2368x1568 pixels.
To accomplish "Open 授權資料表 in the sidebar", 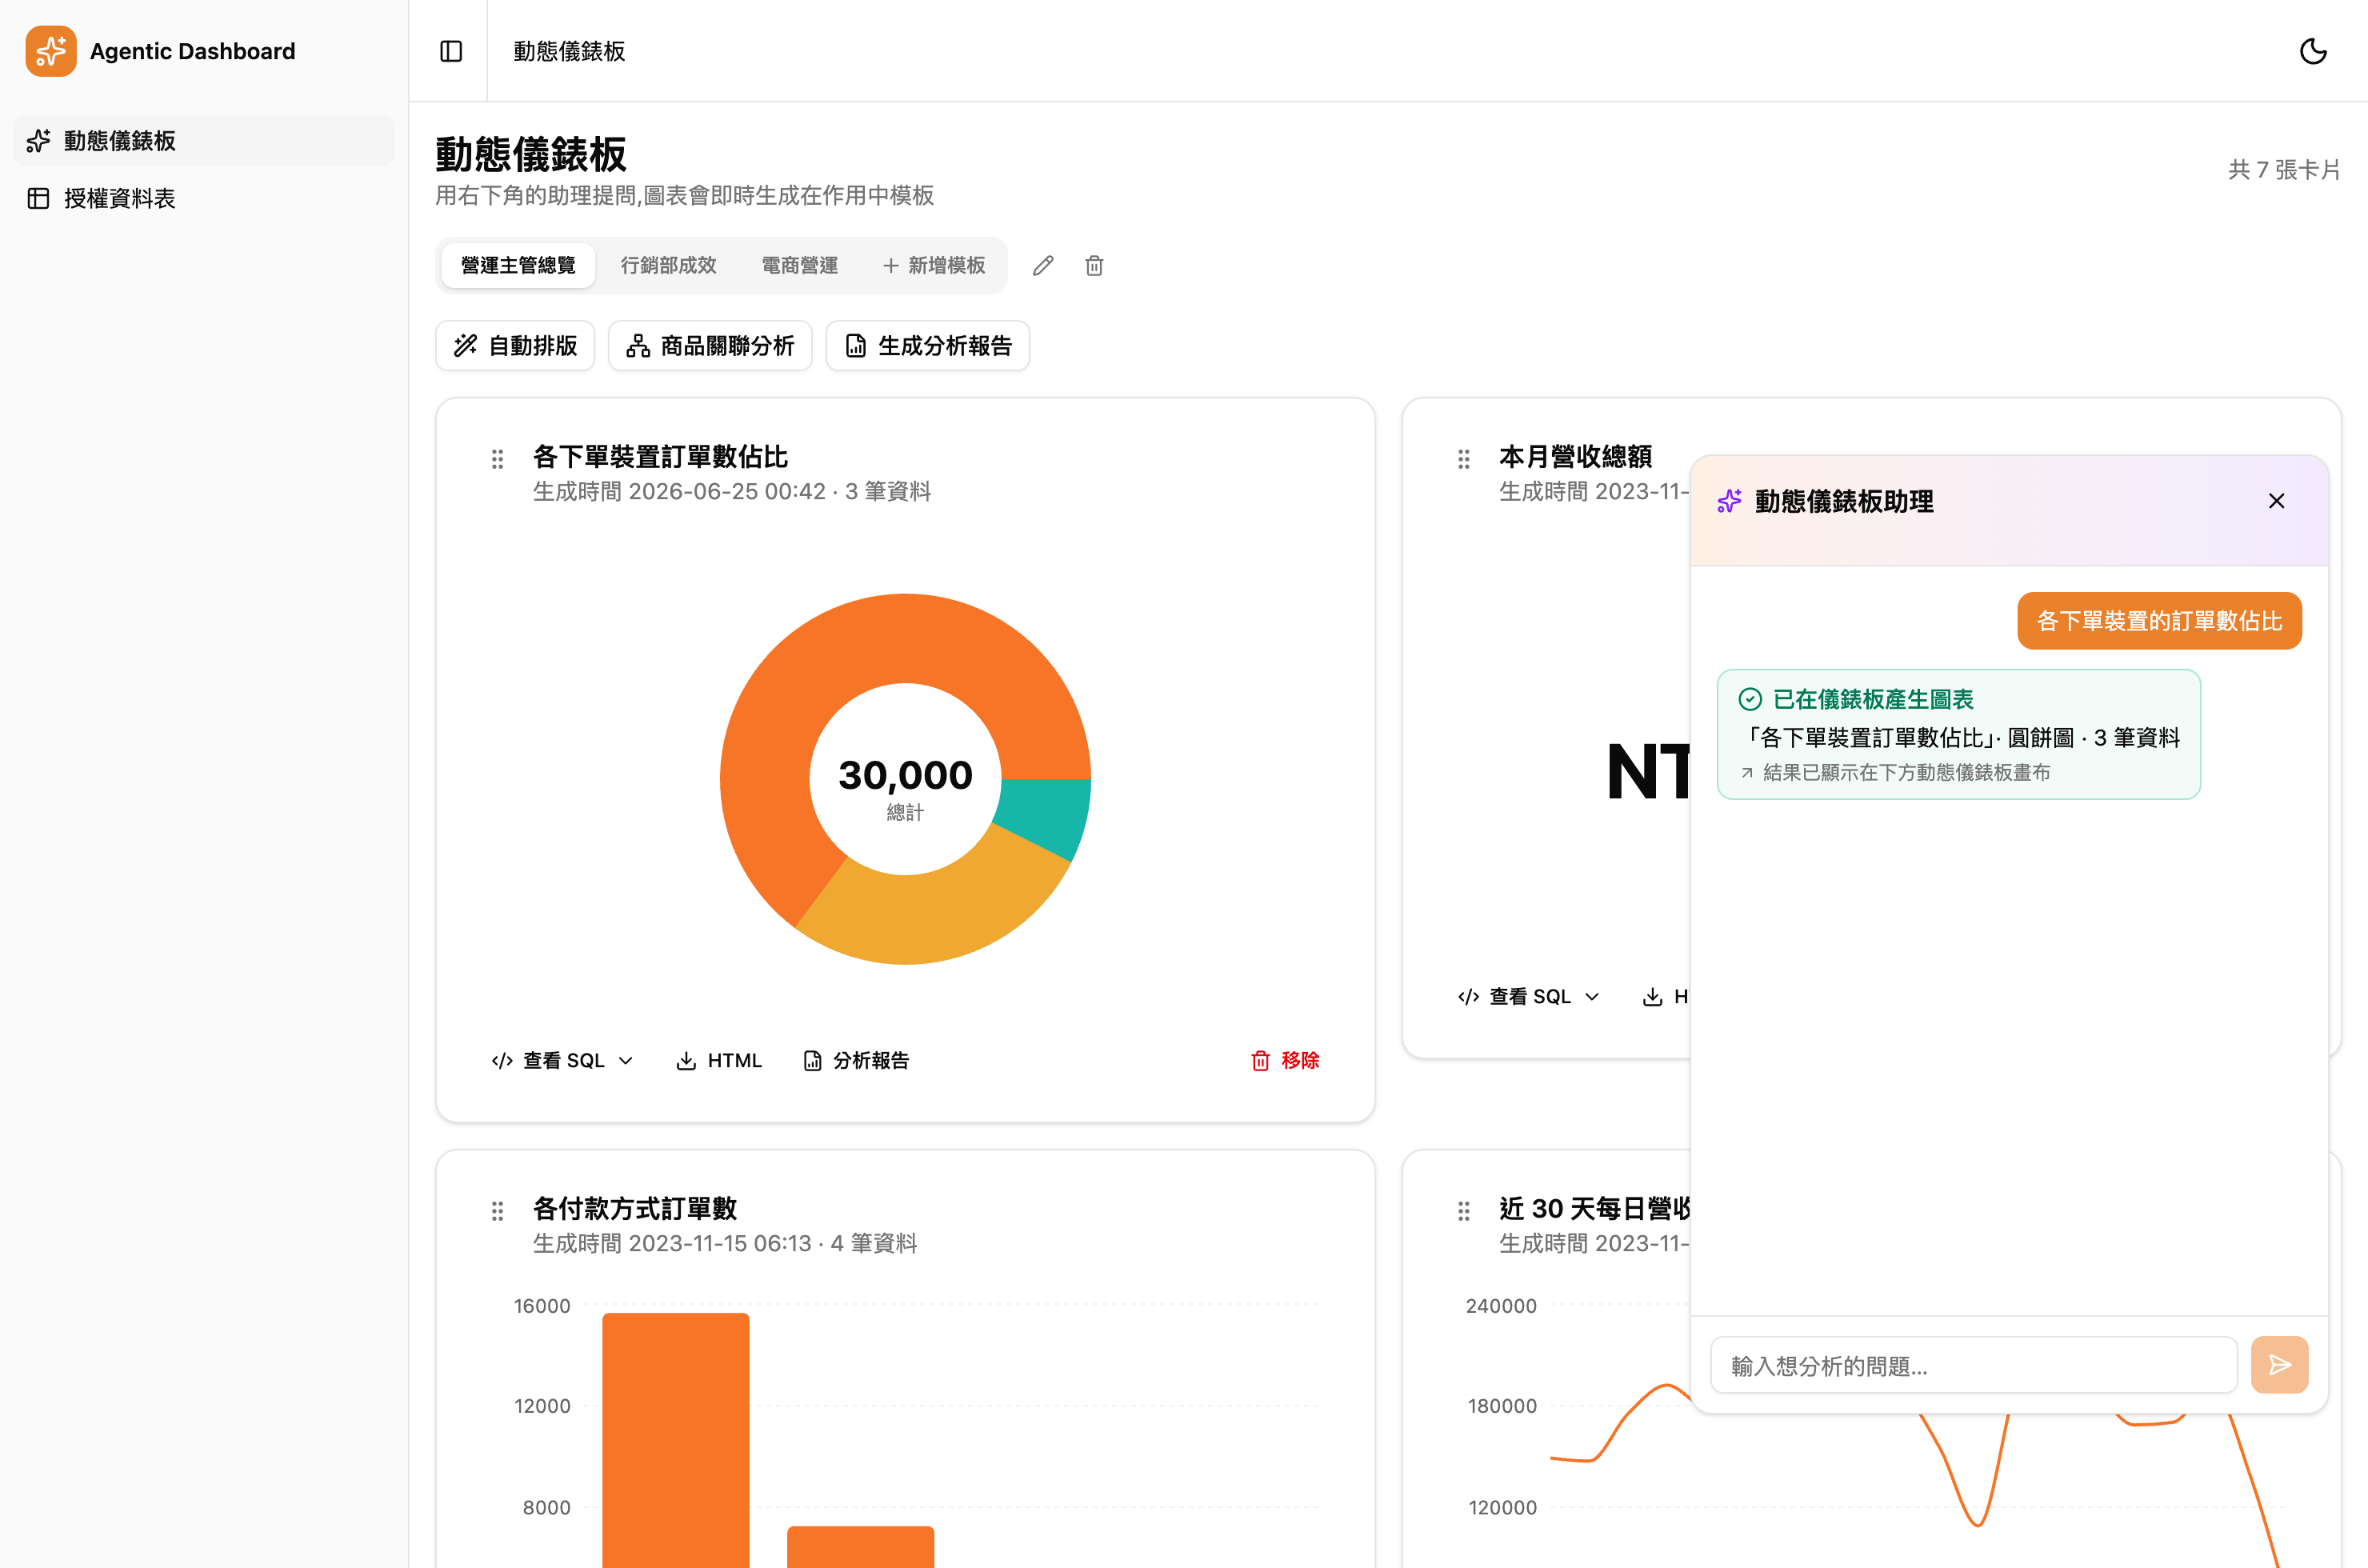I will (204, 198).
